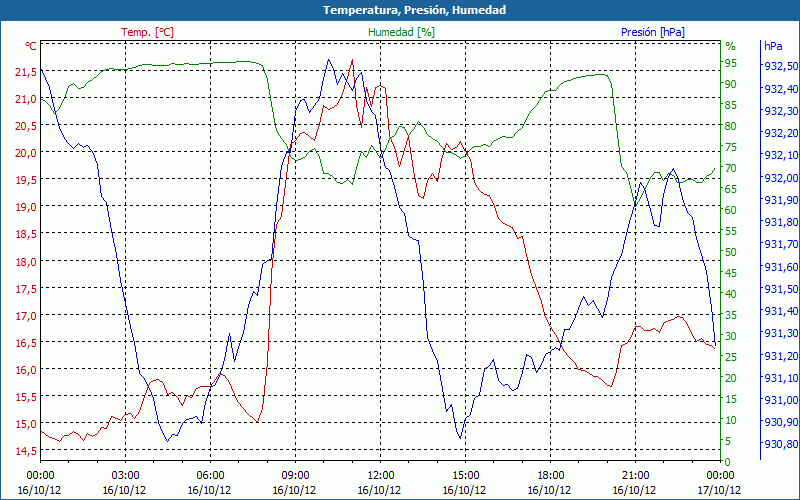800x500 pixels.
Task: Click the °C unit label on the left axis
Action: pos(31,46)
